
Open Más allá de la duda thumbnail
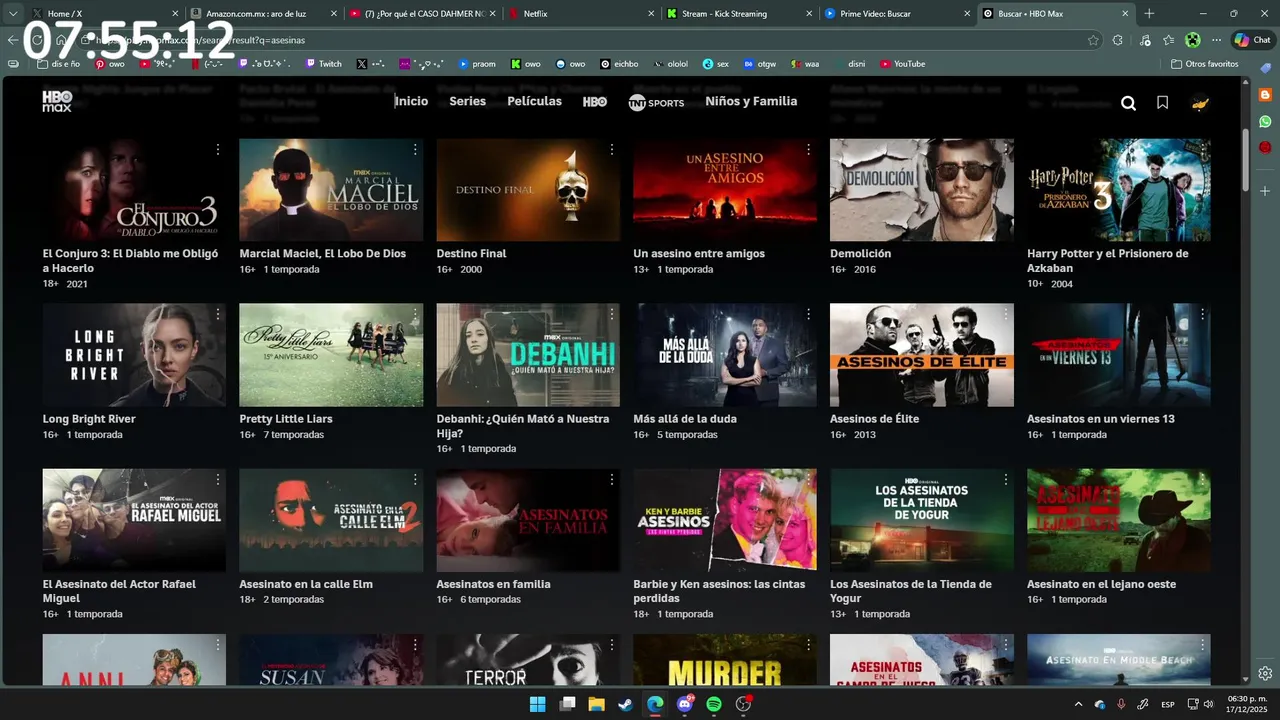tap(725, 355)
